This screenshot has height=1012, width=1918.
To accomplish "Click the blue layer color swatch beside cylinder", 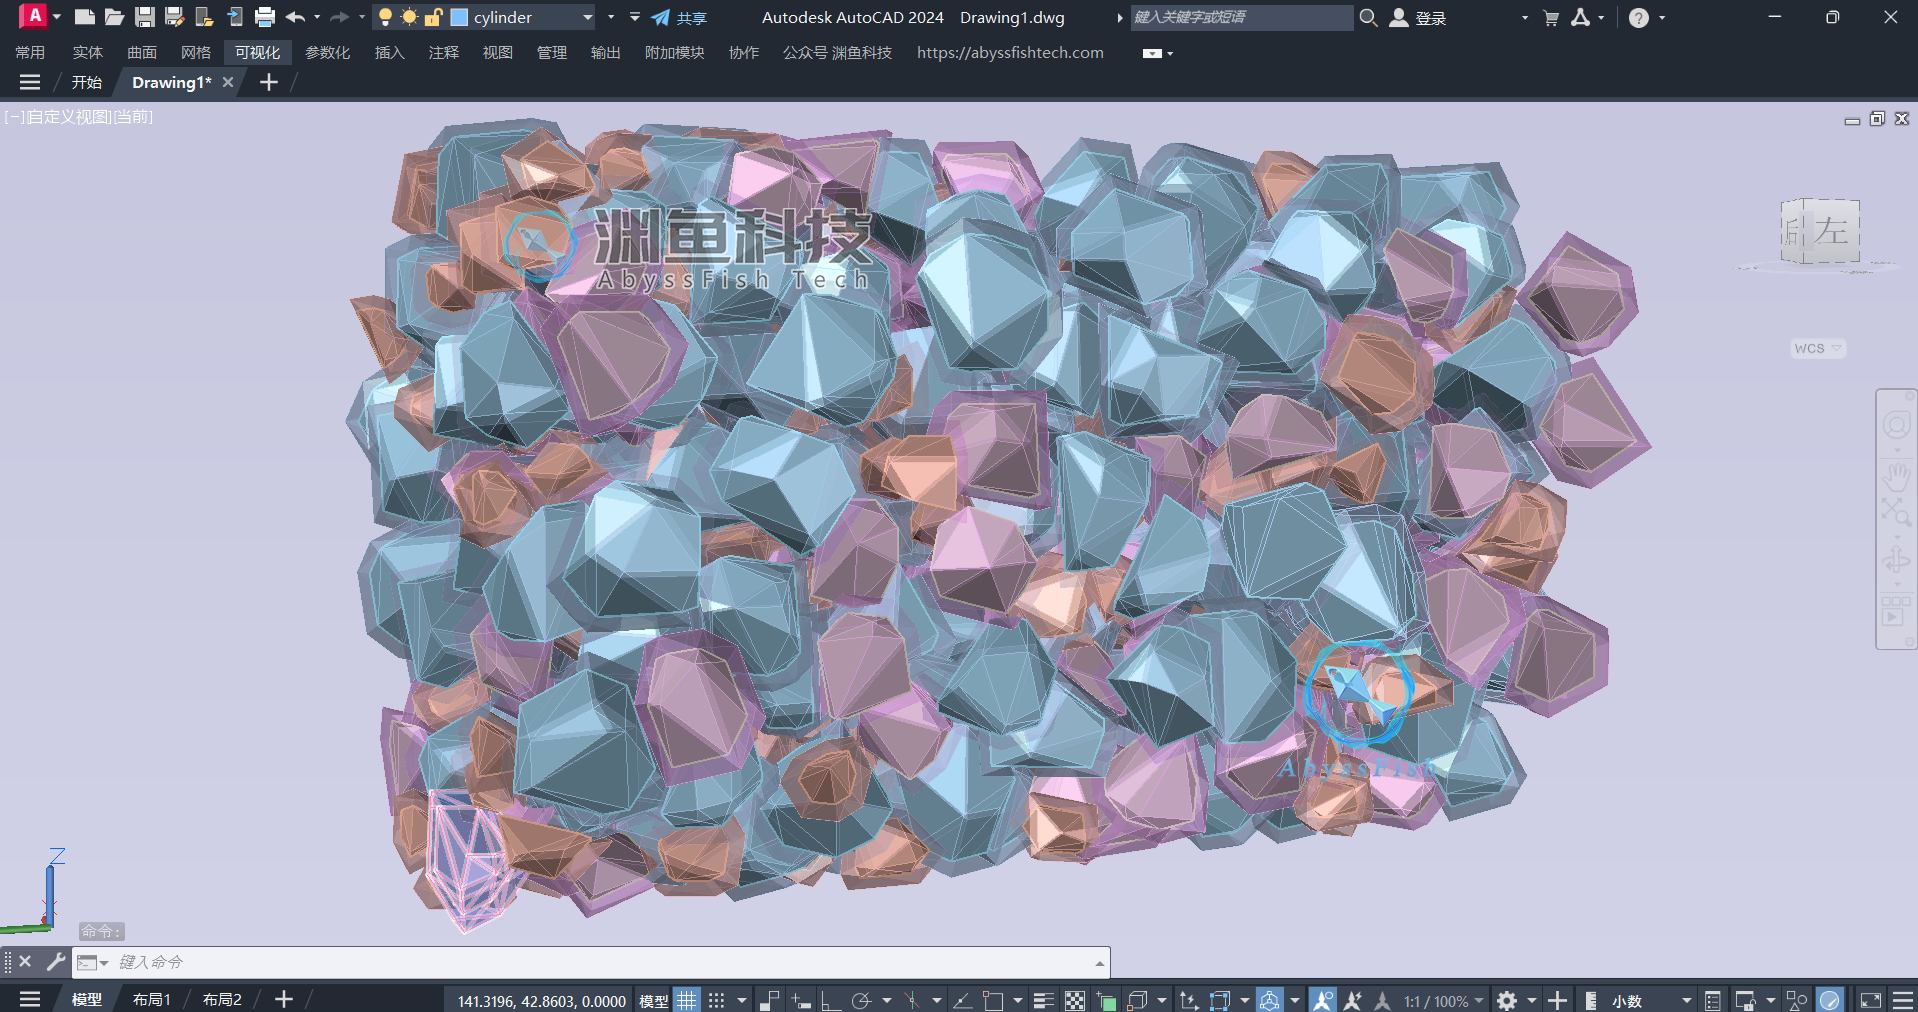I will [460, 17].
